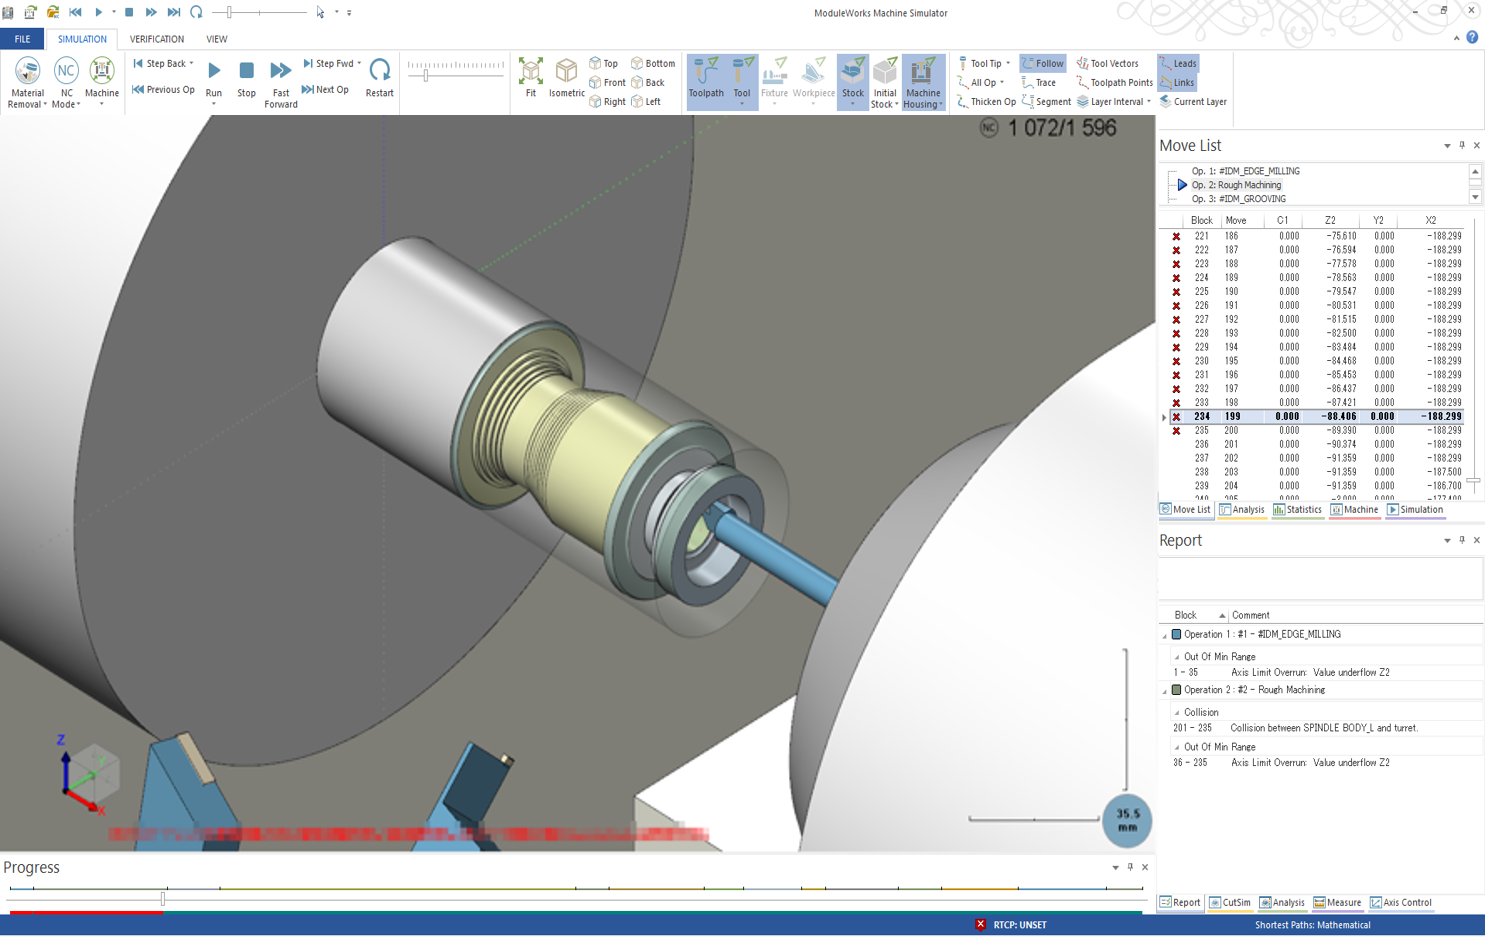Disable the Follow toolpath option

(1042, 63)
